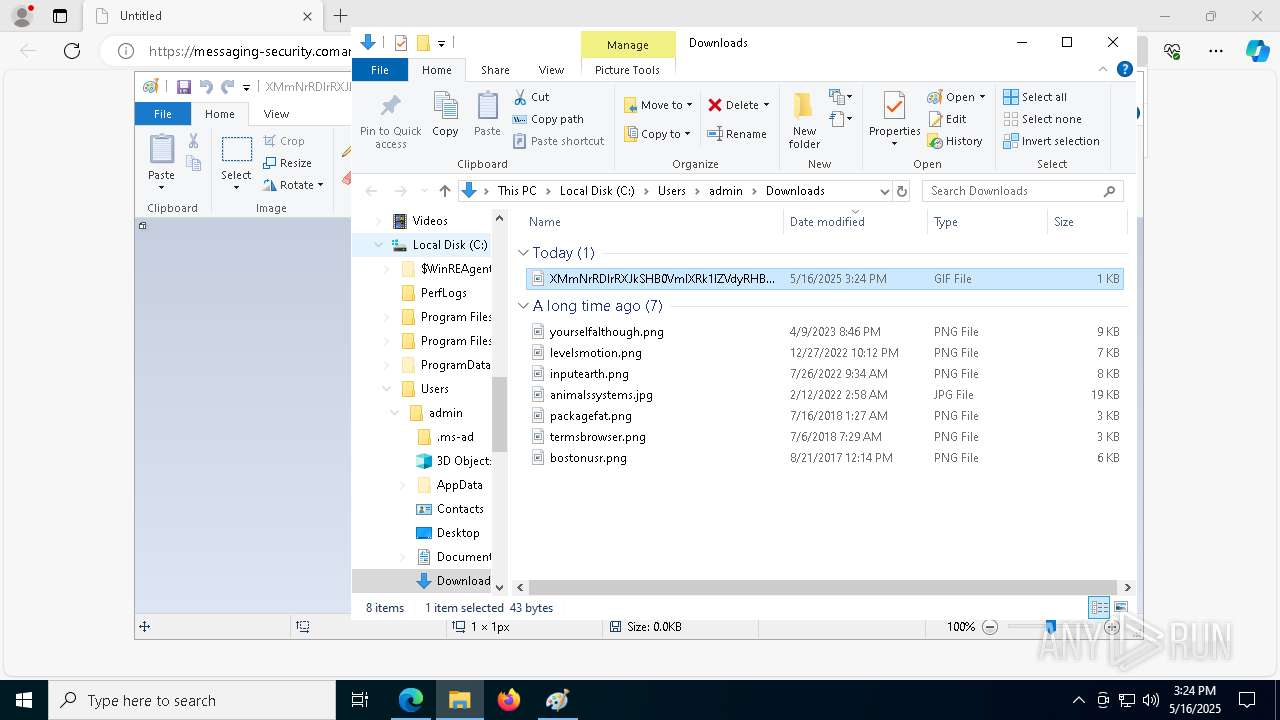This screenshot has width=1280, height=720.
Task: Click Crop in Paint ribbon
Action: 284,141
